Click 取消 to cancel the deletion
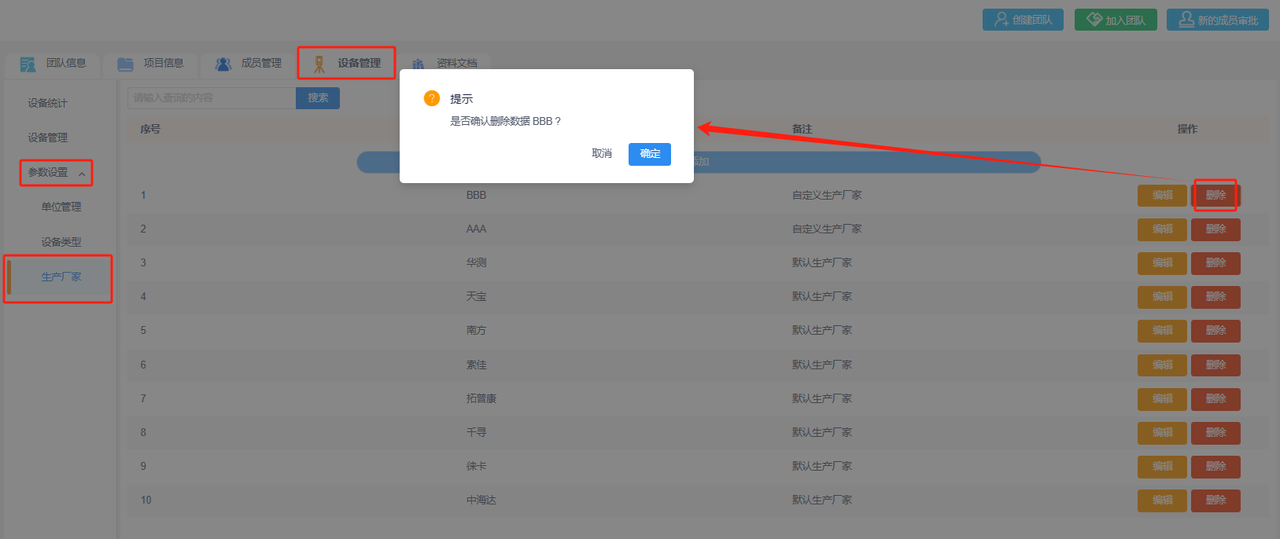The width and height of the screenshot is (1280, 539). pos(601,154)
